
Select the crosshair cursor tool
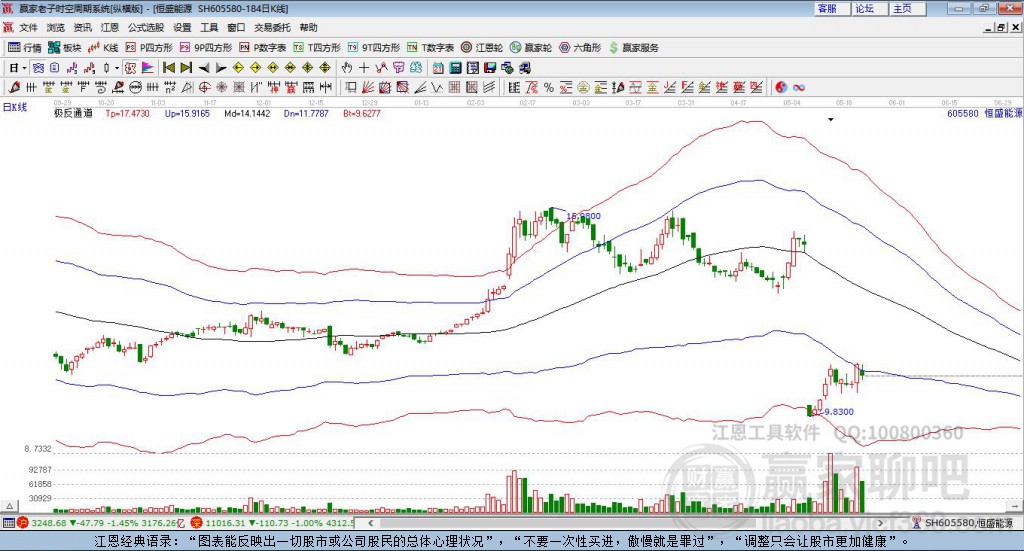pos(364,68)
